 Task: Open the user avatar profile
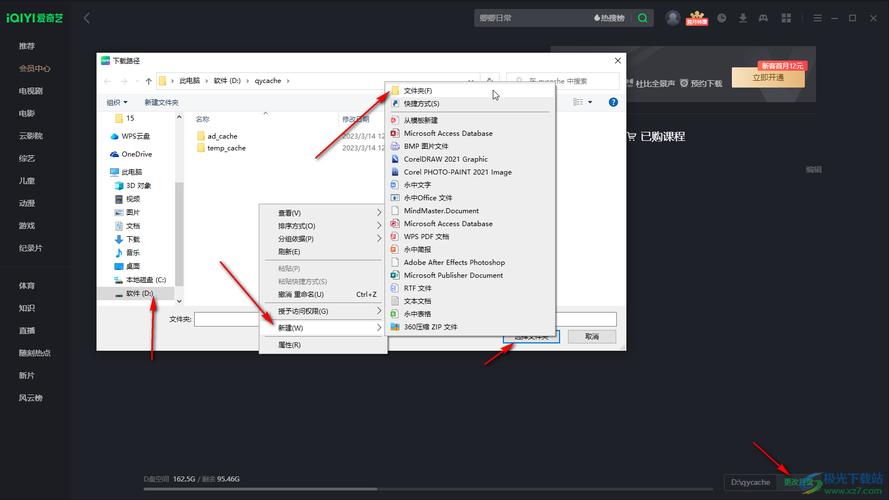(x=672, y=18)
